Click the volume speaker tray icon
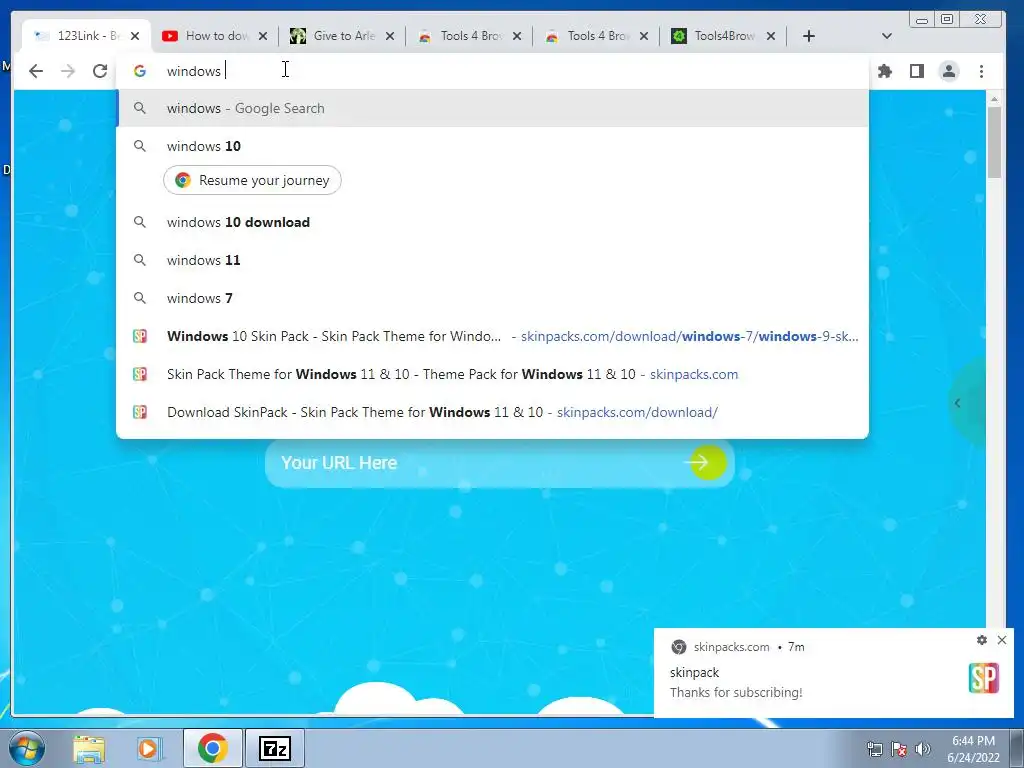This screenshot has height=768, width=1024. click(x=922, y=749)
